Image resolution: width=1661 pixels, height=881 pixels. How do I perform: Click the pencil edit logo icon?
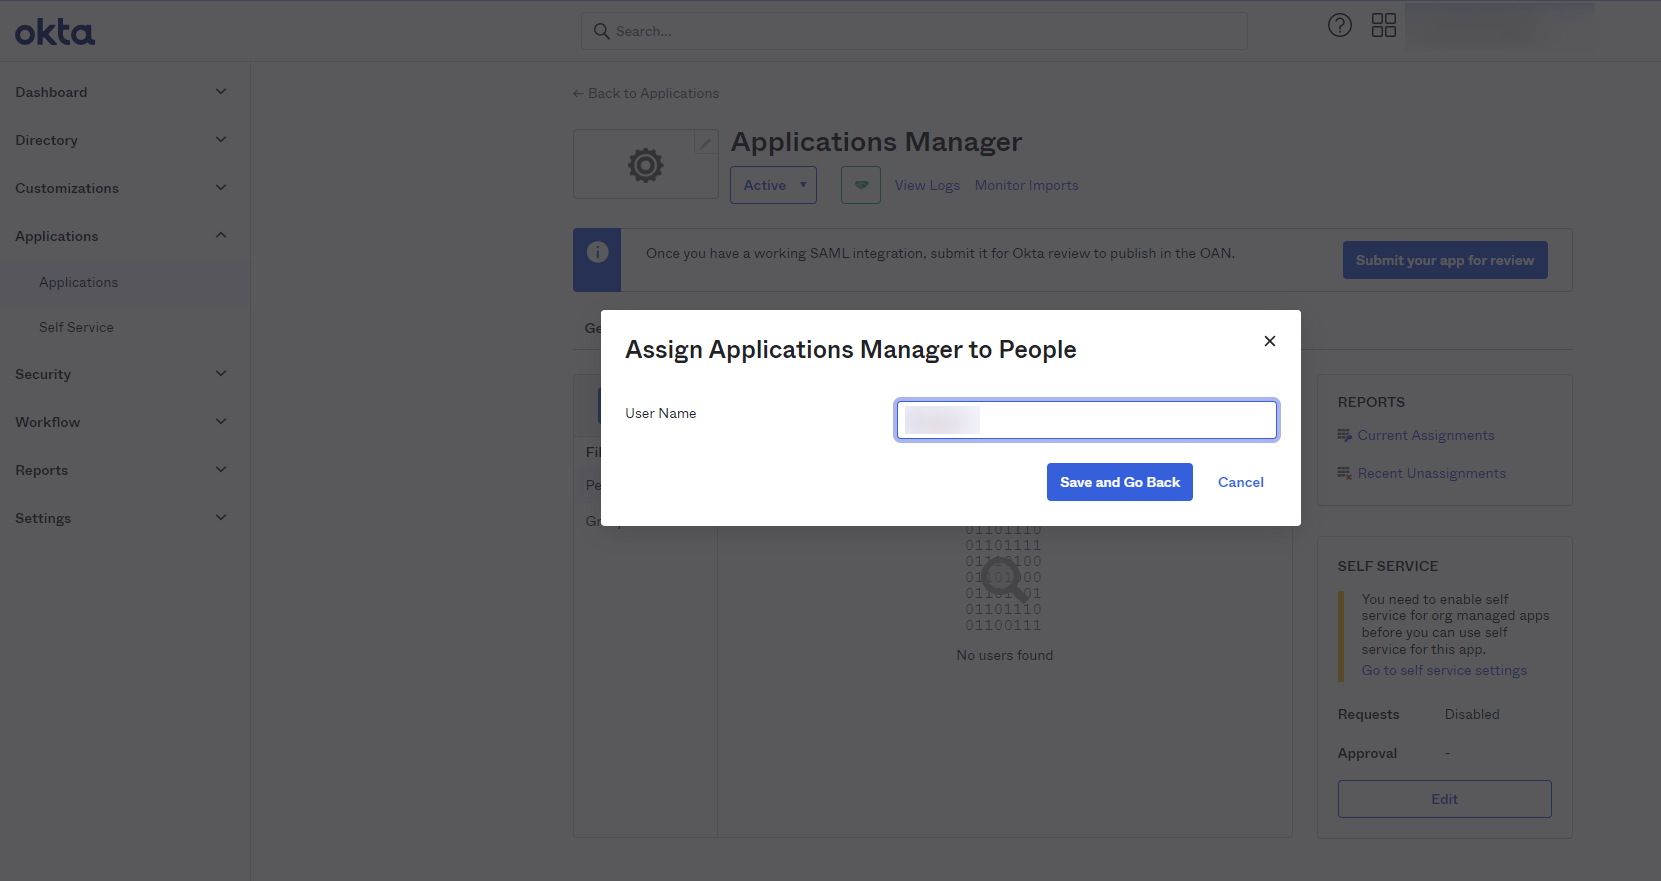(x=705, y=143)
